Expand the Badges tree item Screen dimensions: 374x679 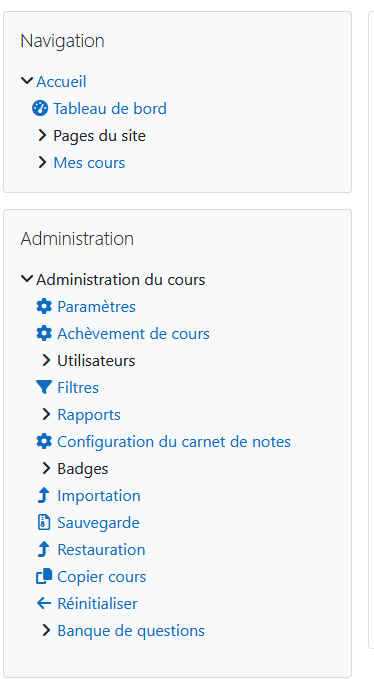coord(46,468)
